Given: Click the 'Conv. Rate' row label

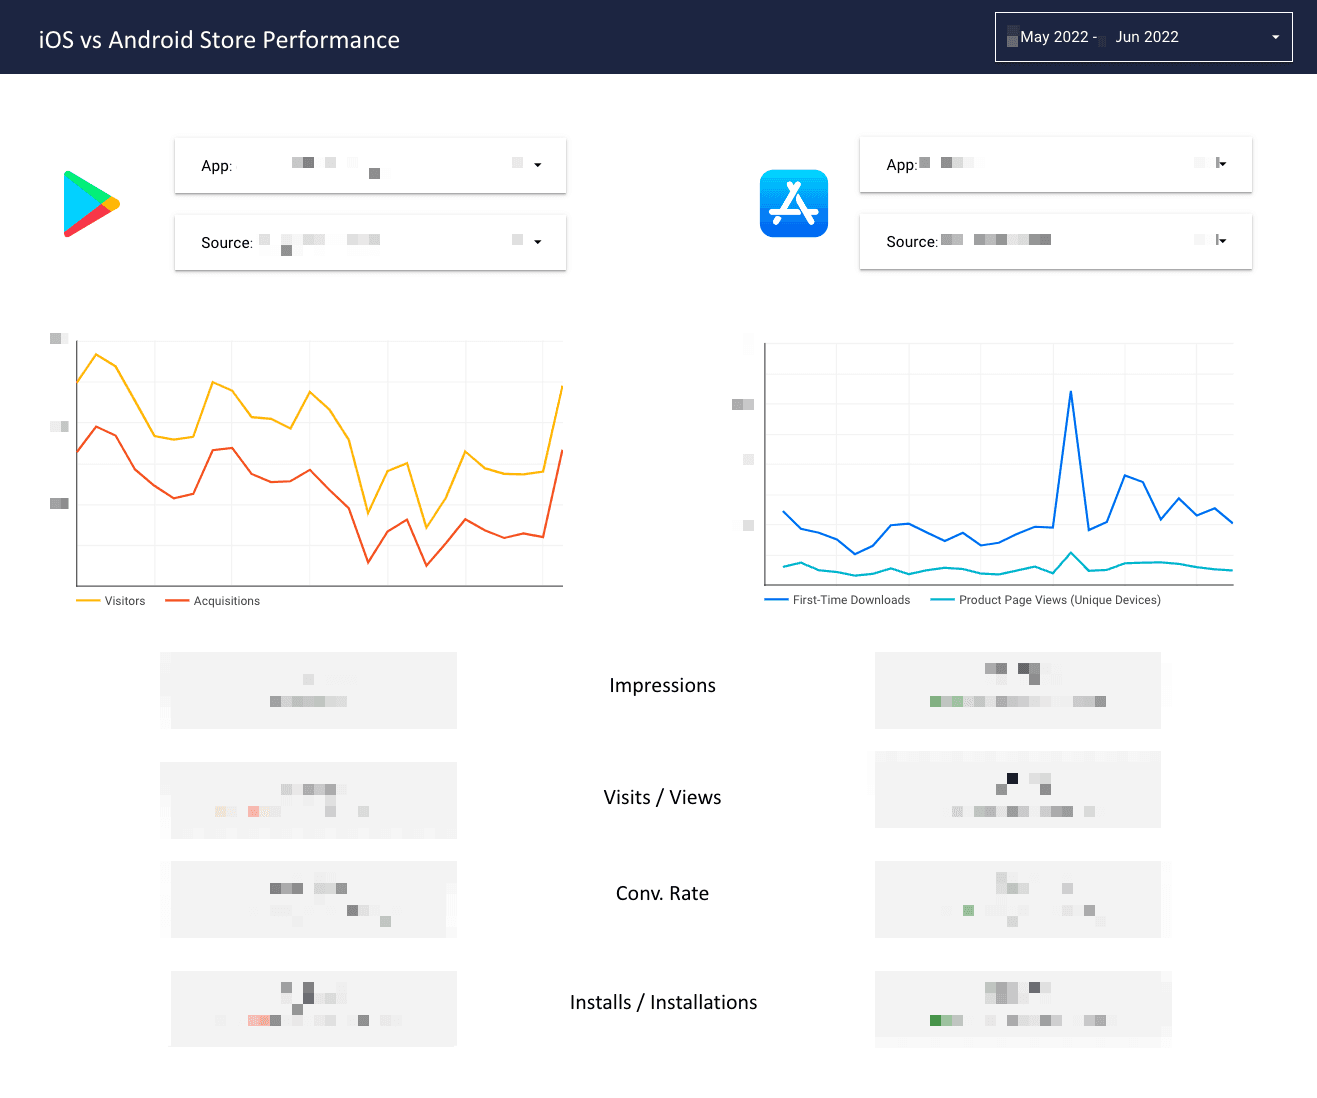Looking at the screenshot, I should click(x=663, y=893).
